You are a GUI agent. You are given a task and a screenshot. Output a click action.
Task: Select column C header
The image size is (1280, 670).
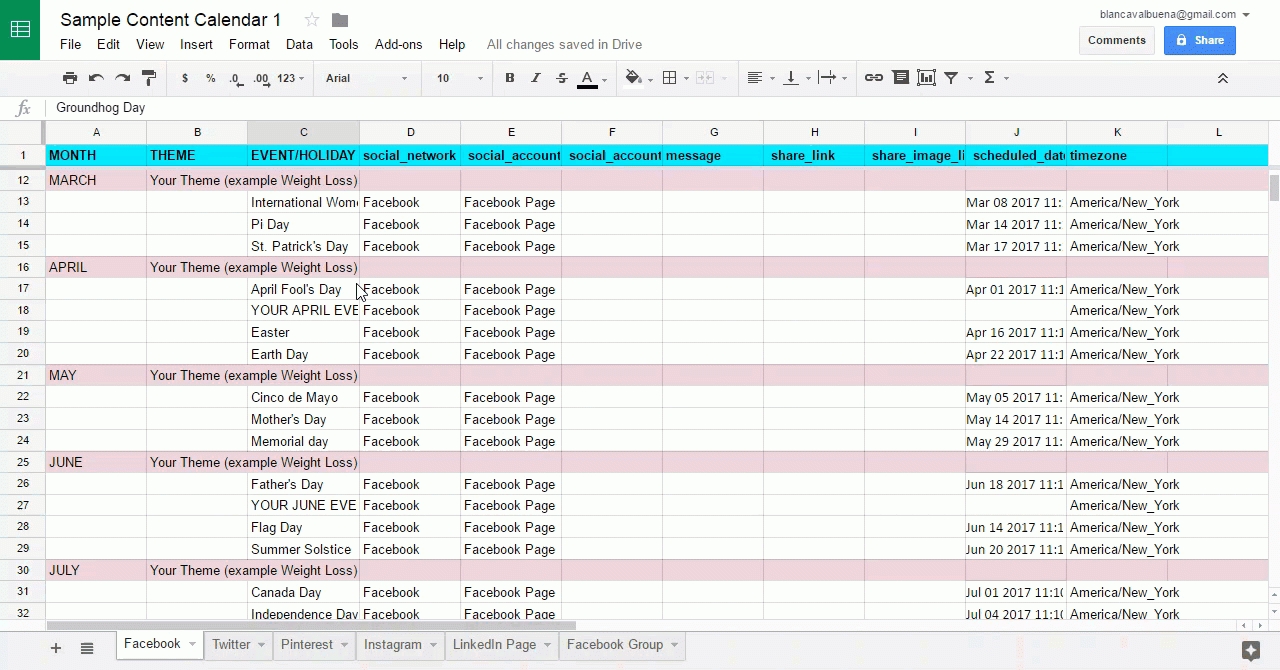pos(303,132)
